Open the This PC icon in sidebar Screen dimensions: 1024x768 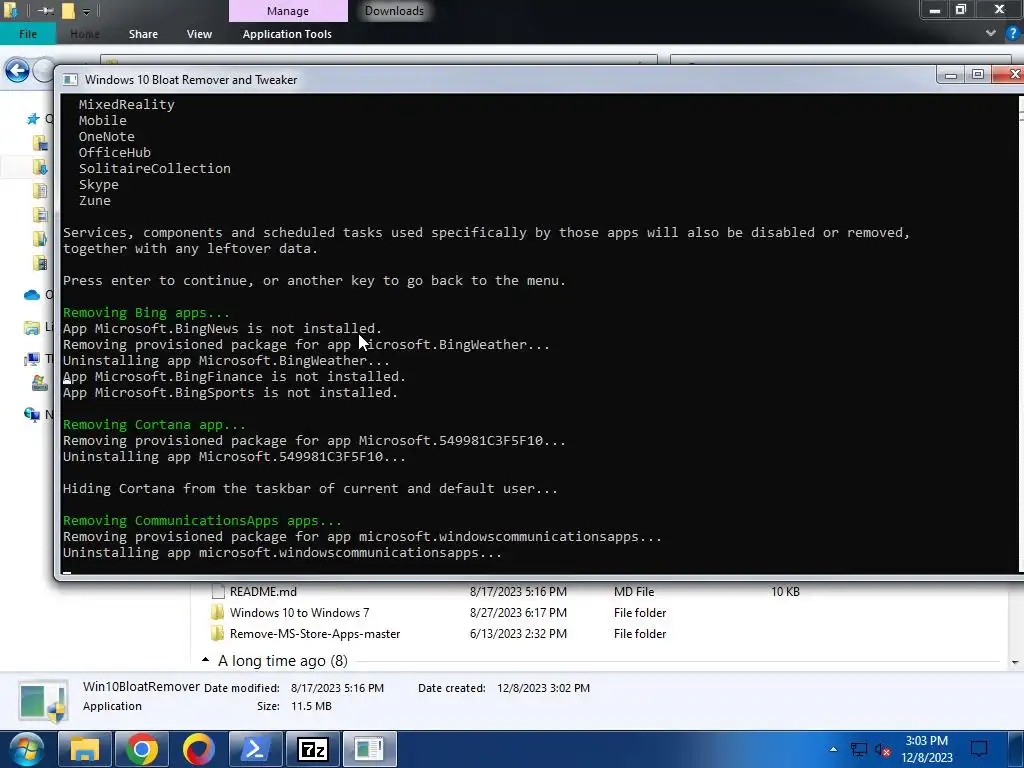[32, 359]
